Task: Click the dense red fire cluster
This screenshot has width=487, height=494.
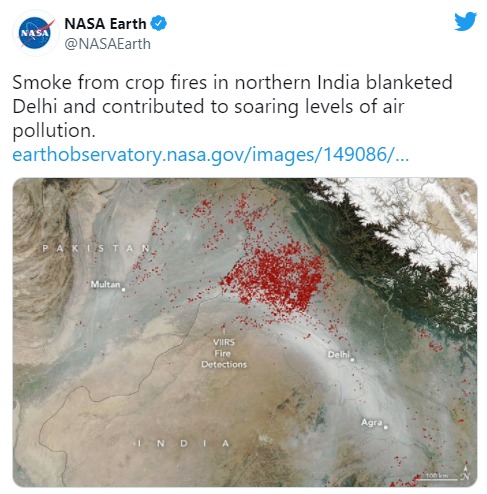Action: tap(277, 278)
